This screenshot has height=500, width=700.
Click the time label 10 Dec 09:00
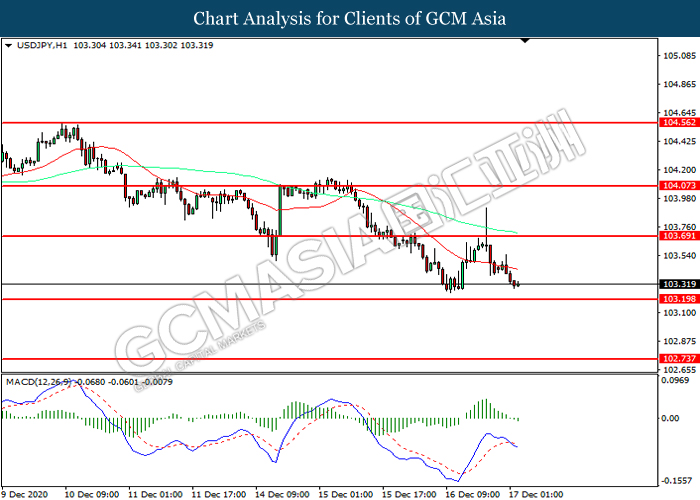point(92,494)
